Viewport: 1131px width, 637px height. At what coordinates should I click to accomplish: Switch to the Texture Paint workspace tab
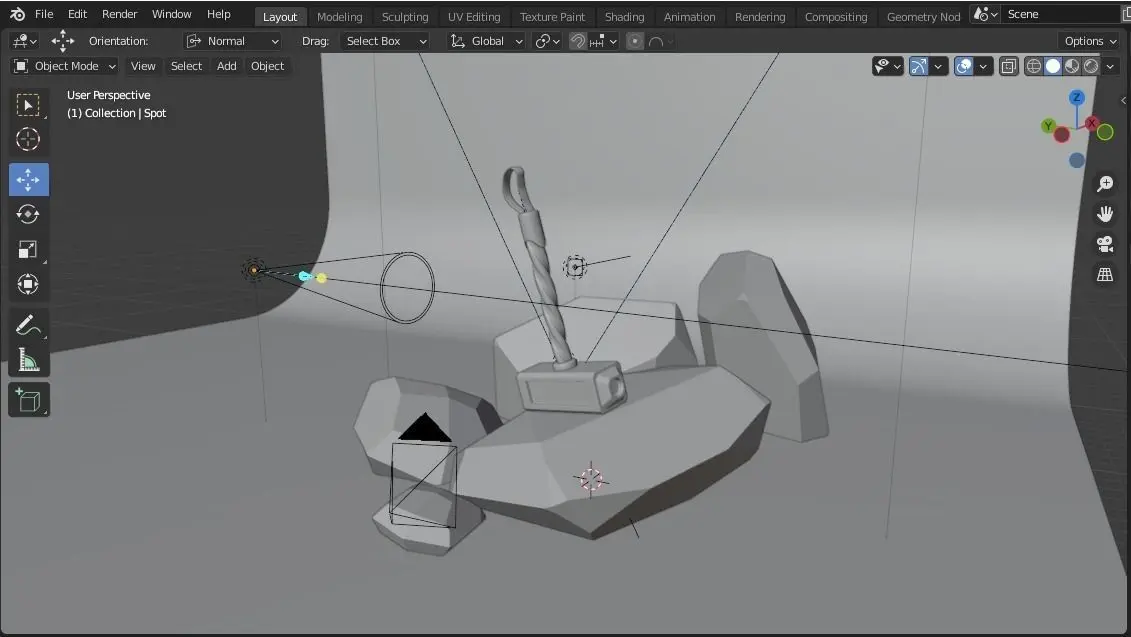(x=553, y=17)
